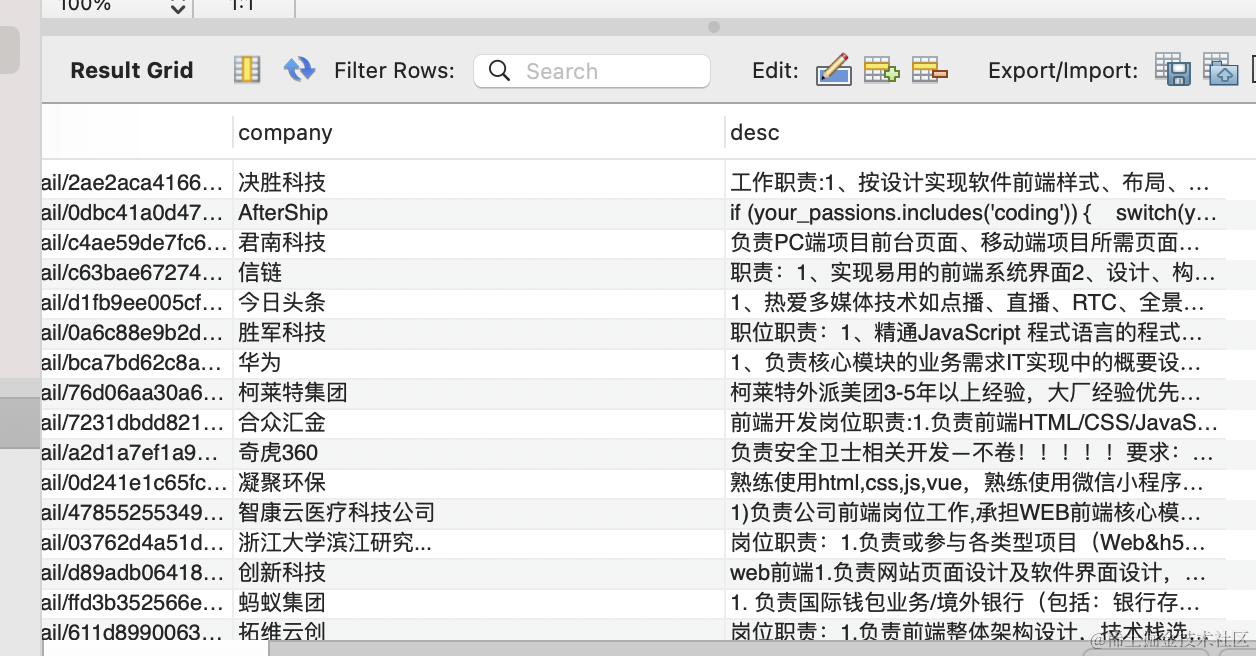Screen dimensions: 1256x656
Task: Click the magnifier icon in filter box
Action: (499, 71)
